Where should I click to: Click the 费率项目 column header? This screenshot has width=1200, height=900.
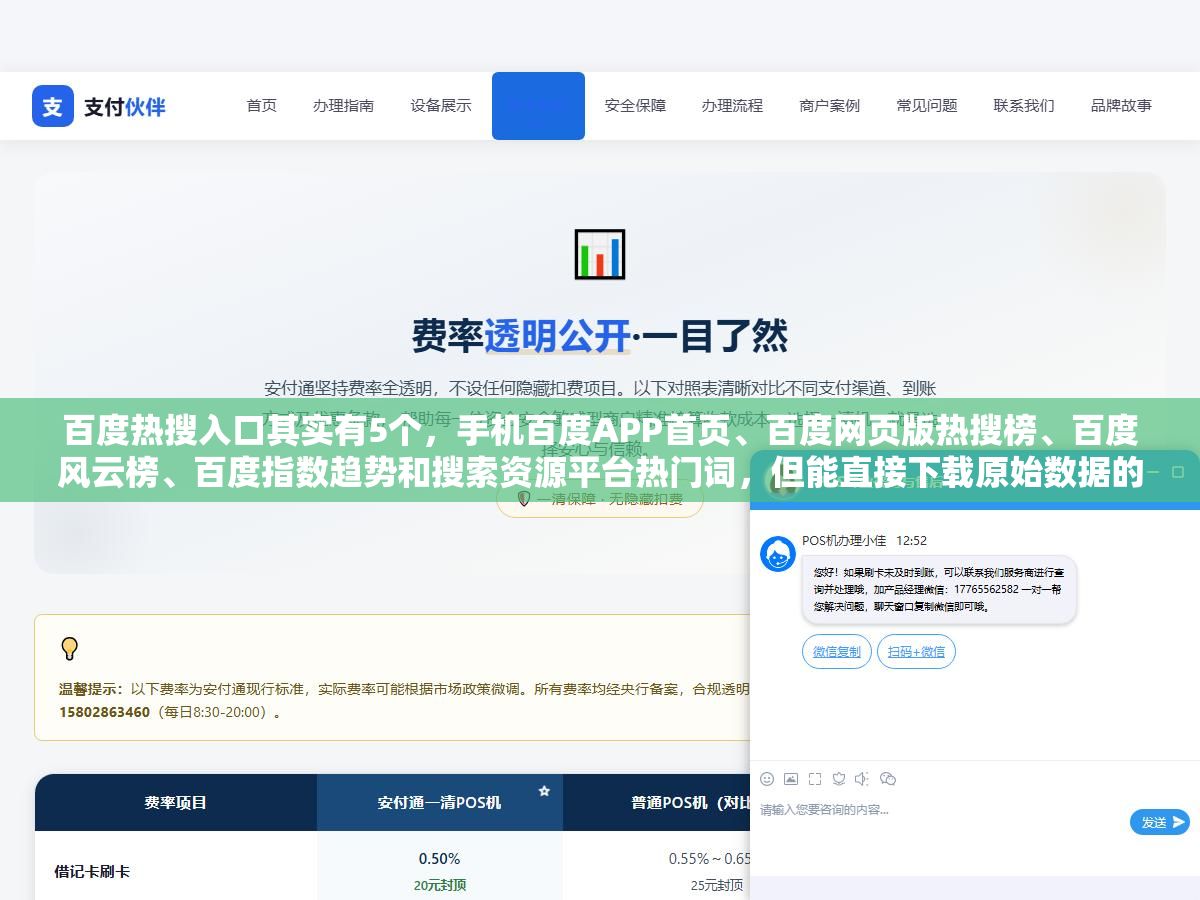coord(176,802)
